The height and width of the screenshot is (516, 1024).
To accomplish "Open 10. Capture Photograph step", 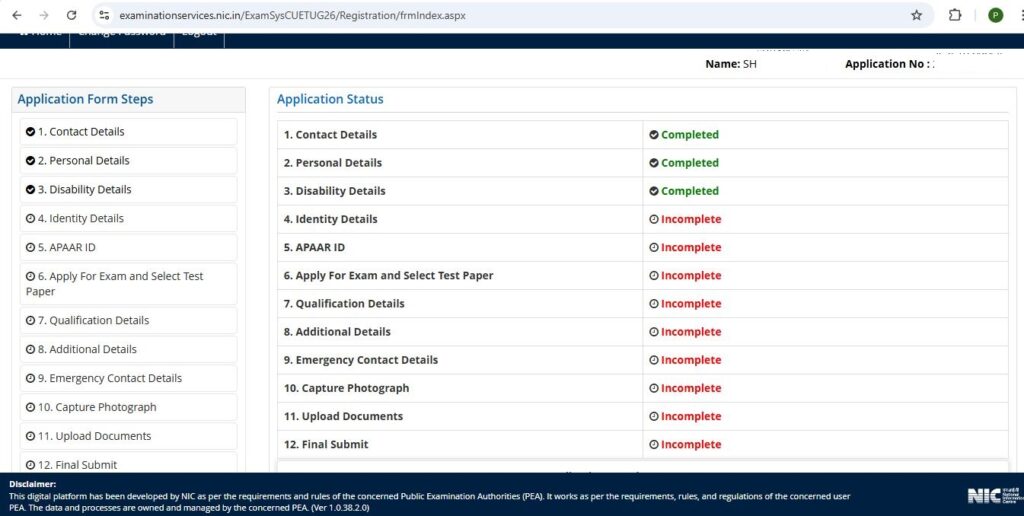I will 128,408.
